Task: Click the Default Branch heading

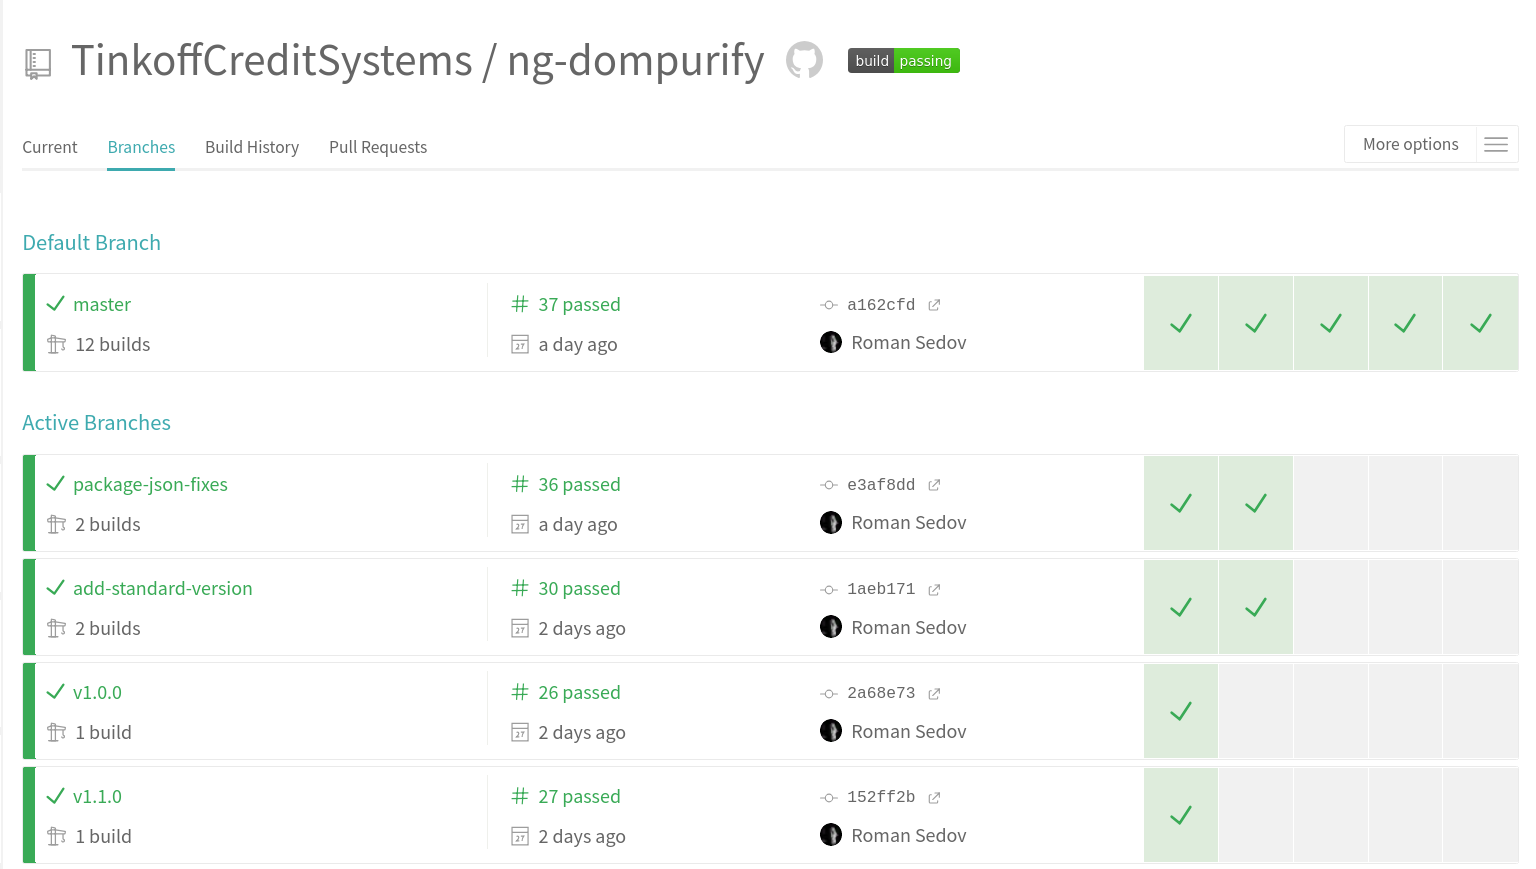Action: (91, 243)
